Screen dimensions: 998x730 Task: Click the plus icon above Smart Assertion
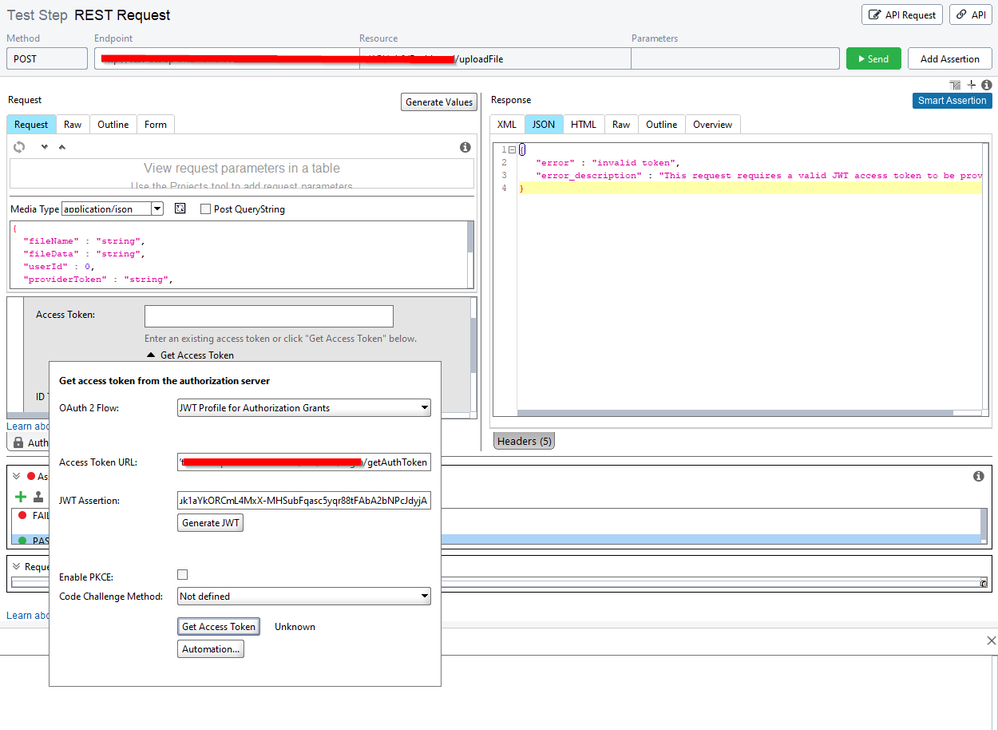pyautogui.click(x=971, y=85)
